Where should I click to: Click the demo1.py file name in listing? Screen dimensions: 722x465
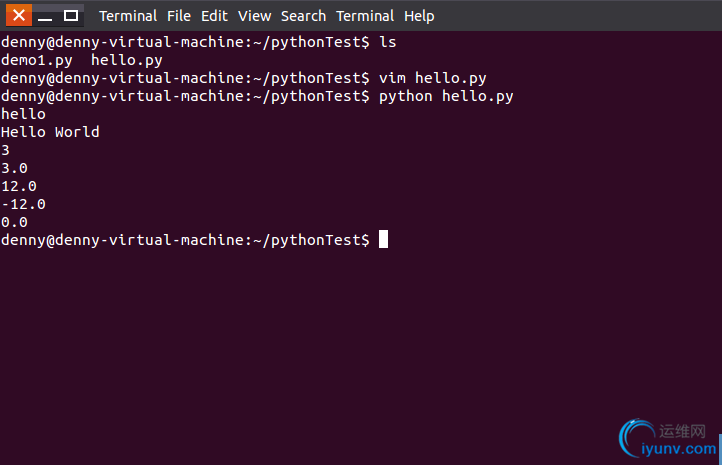pos(37,61)
